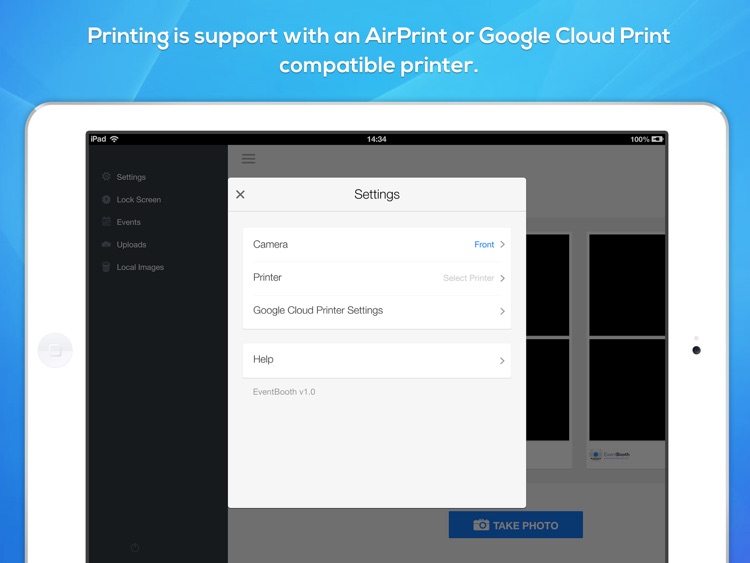The image size is (750, 563).
Task: Open Local Images in the sidebar
Action: pos(140,267)
